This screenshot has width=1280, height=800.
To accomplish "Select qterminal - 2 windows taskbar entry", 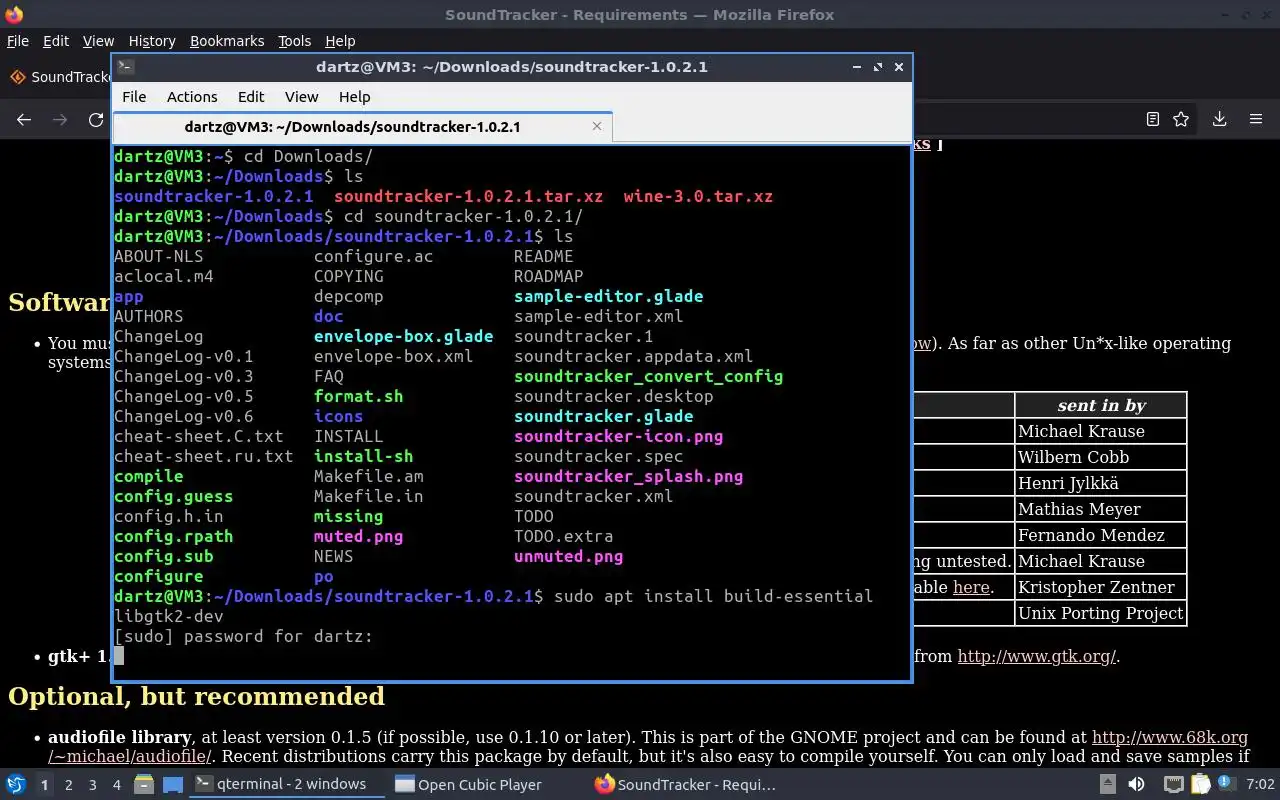I will tap(287, 784).
